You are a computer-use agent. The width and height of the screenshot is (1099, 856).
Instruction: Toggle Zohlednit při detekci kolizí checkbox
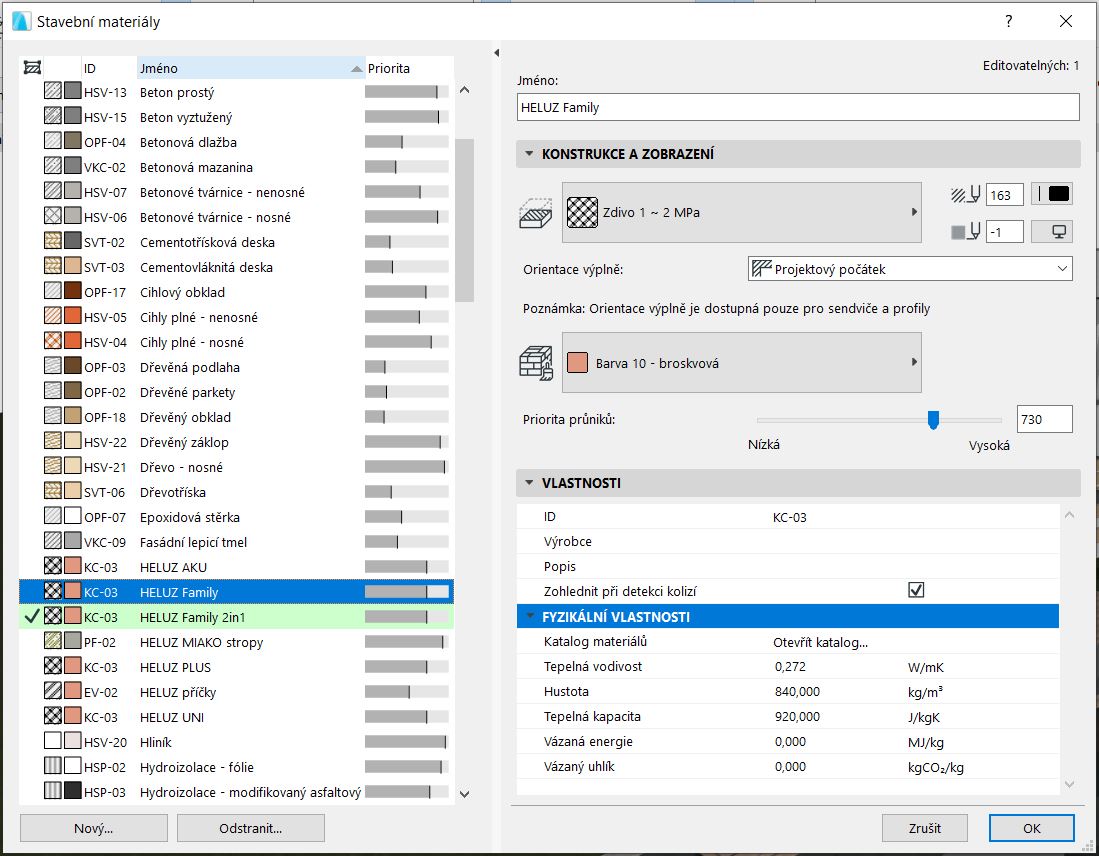915,590
